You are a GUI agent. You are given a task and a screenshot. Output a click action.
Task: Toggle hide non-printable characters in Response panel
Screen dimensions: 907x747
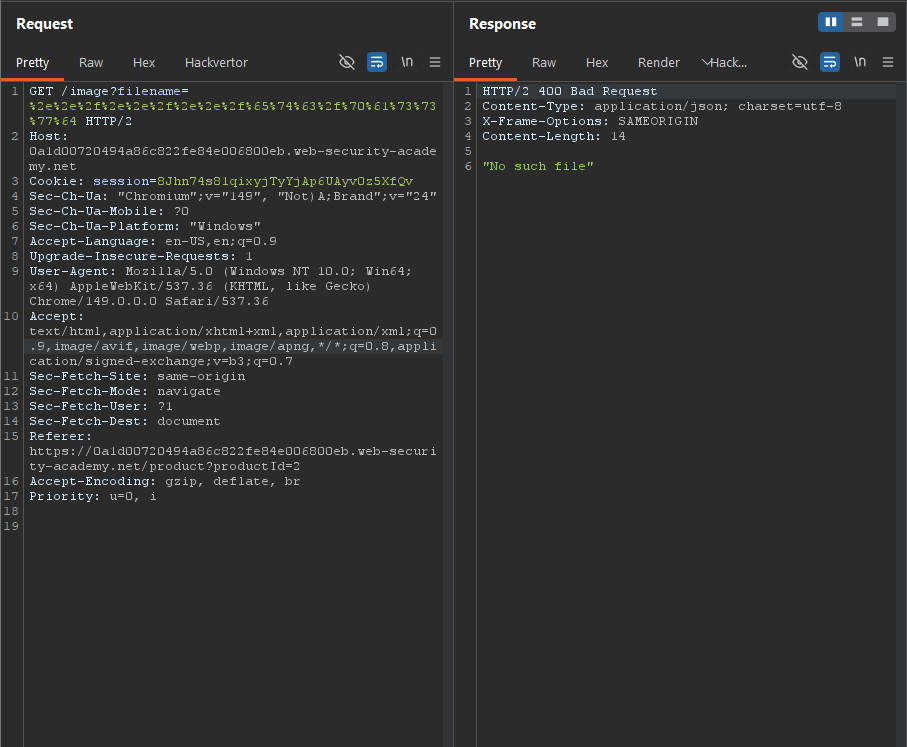click(799, 62)
